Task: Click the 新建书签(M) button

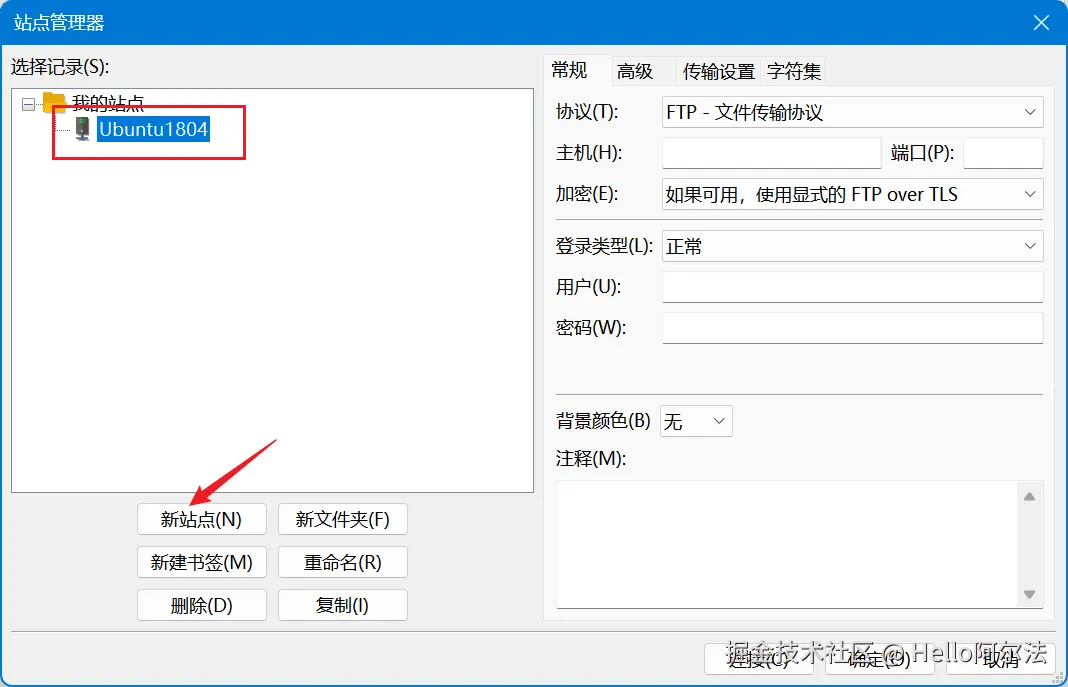Action: click(x=202, y=562)
